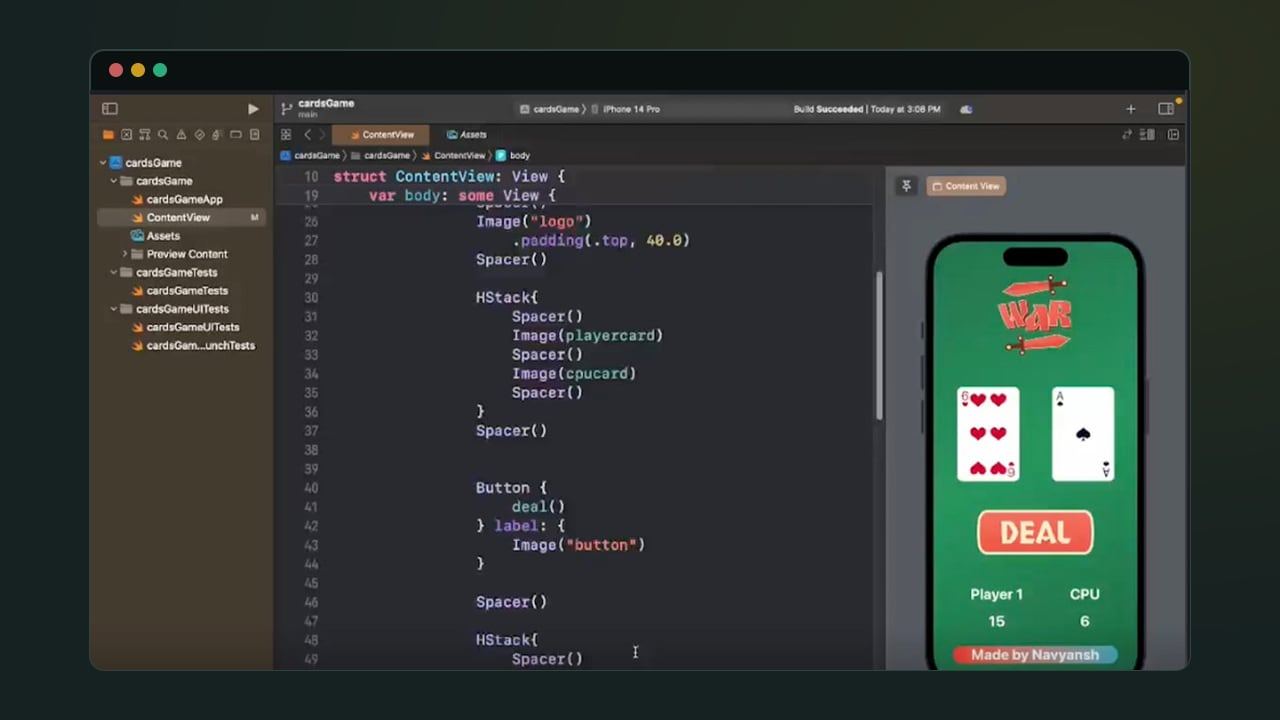
Task: Collapse the cardsGameUITests folder
Action: [x=114, y=309]
